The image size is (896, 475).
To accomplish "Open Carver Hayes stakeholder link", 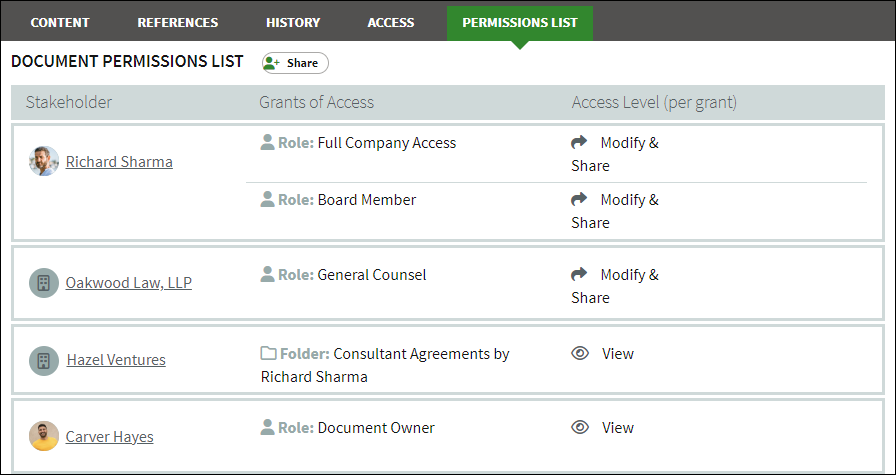I will (110, 437).
